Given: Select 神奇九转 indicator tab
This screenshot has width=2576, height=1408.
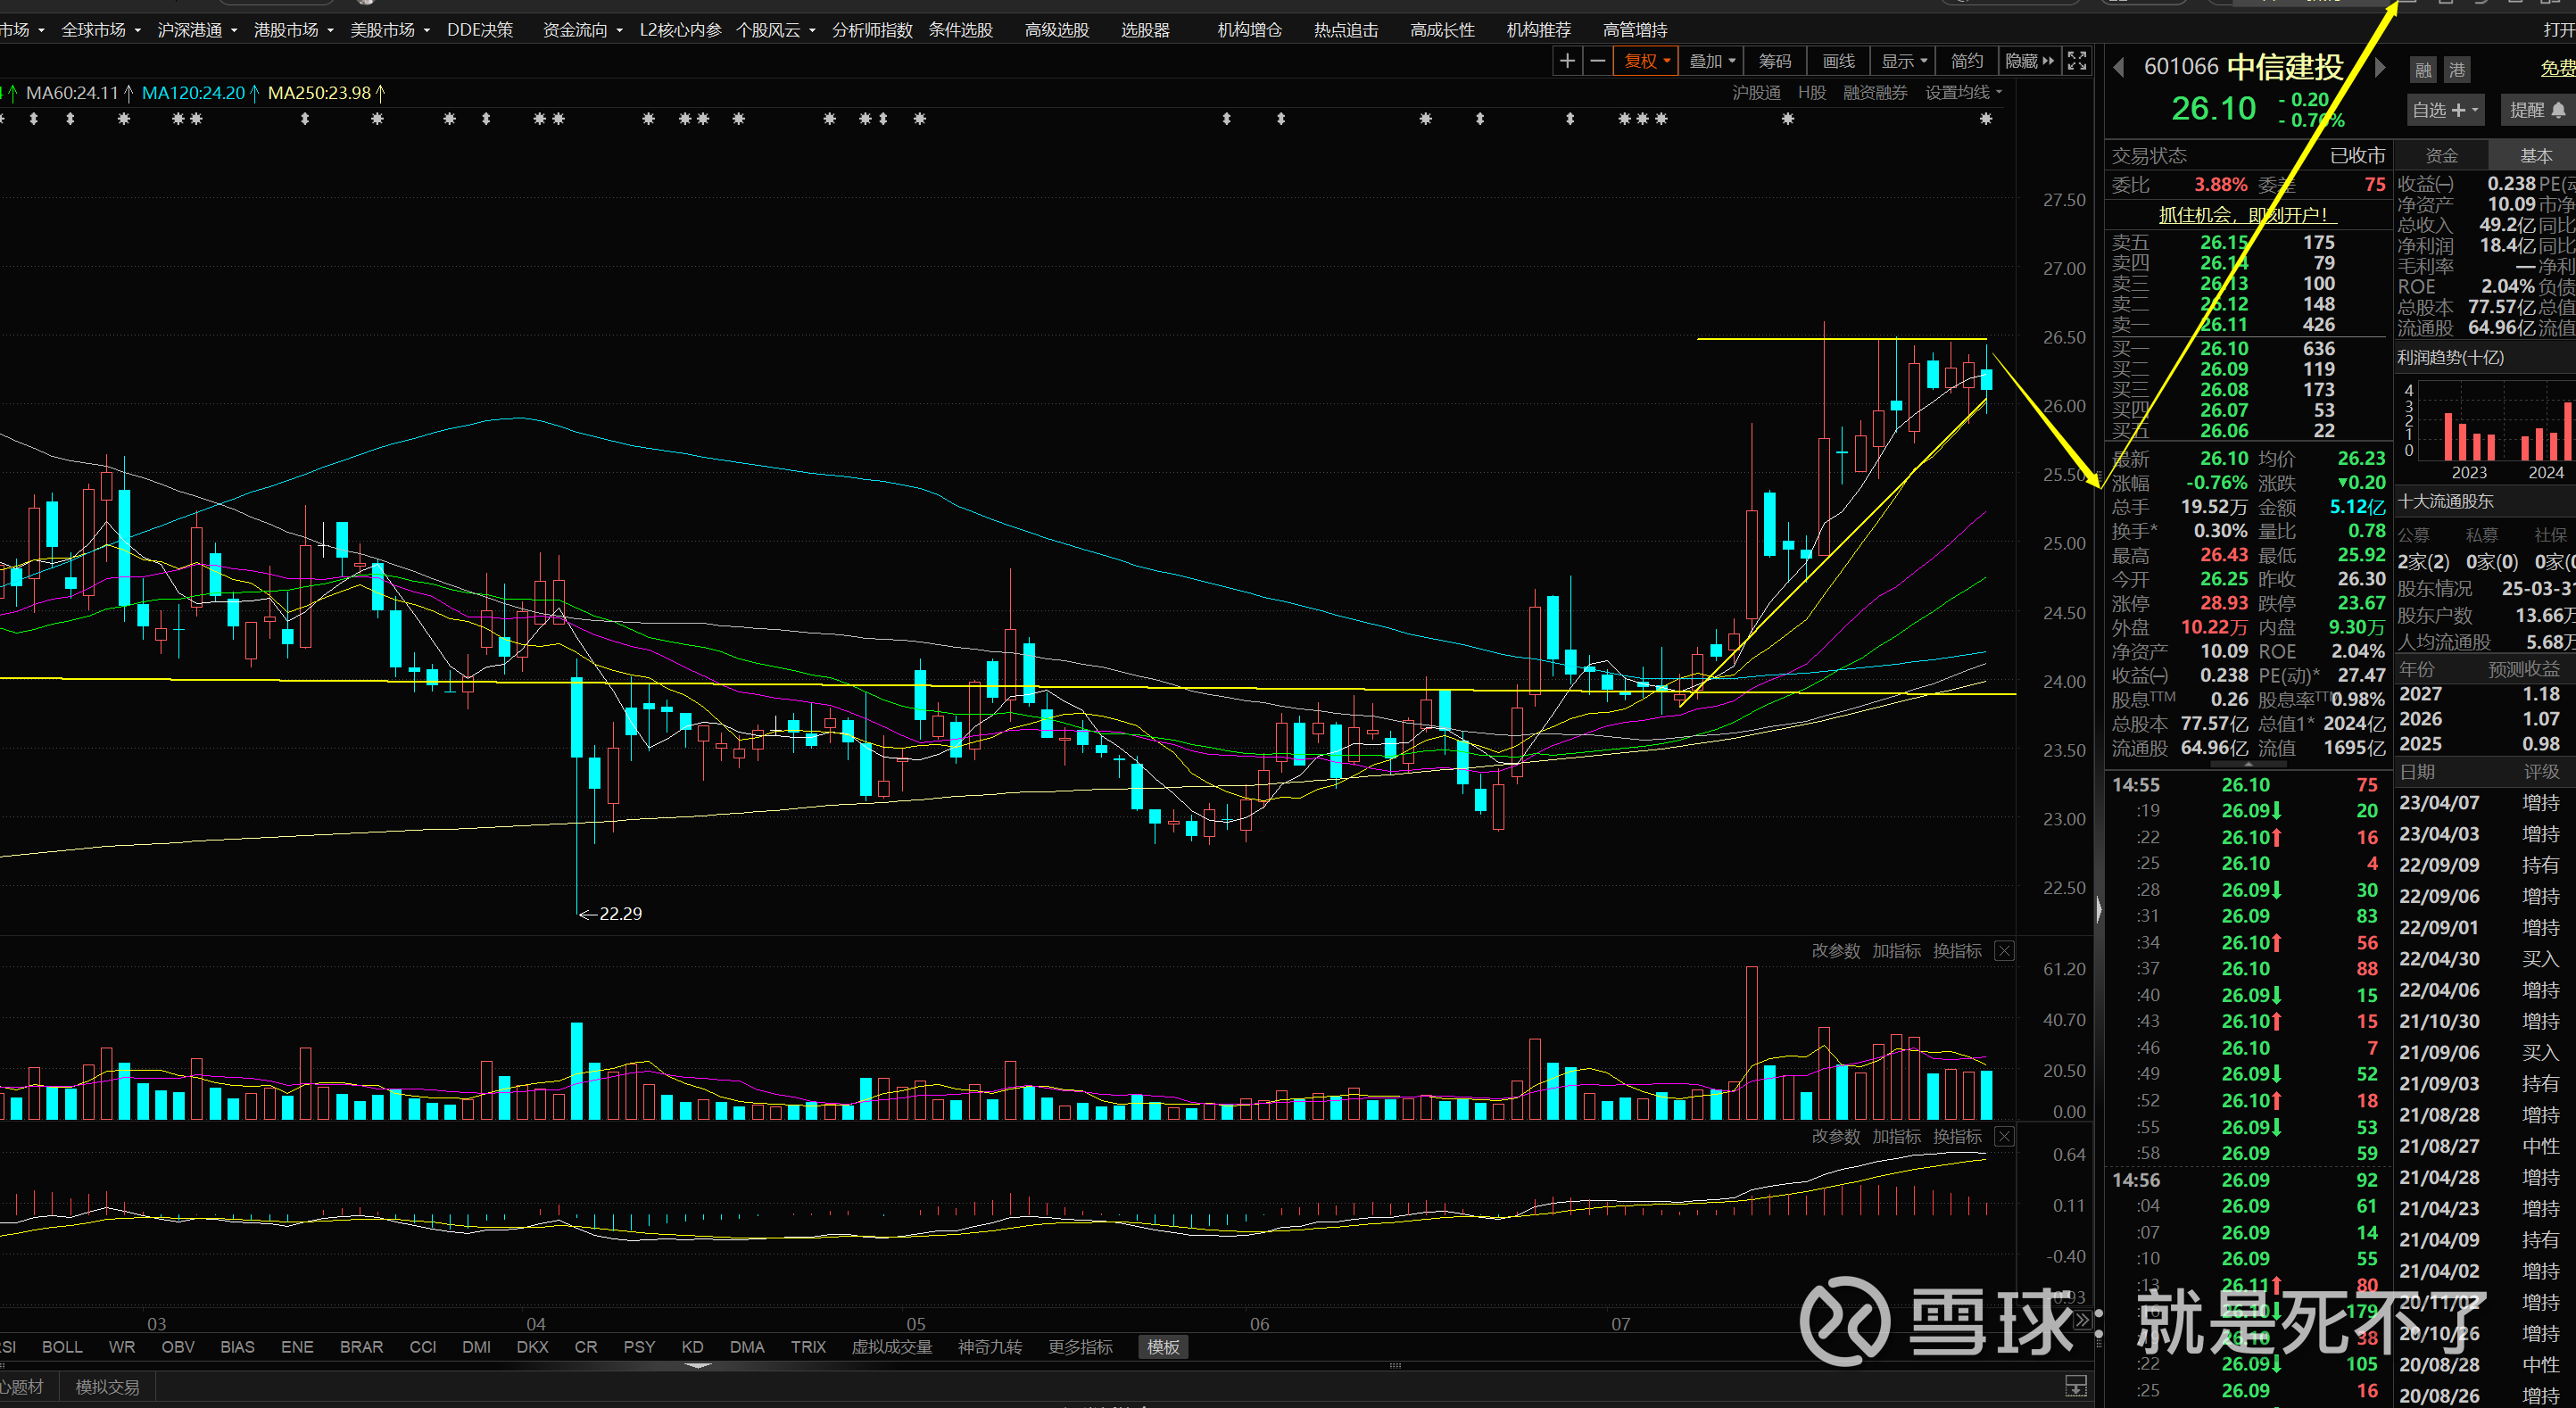Looking at the screenshot, I should coord(989,1347).
